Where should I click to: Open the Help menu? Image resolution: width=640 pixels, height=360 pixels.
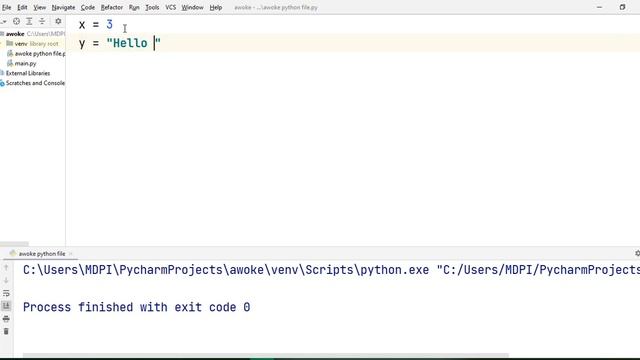(216, 7)
